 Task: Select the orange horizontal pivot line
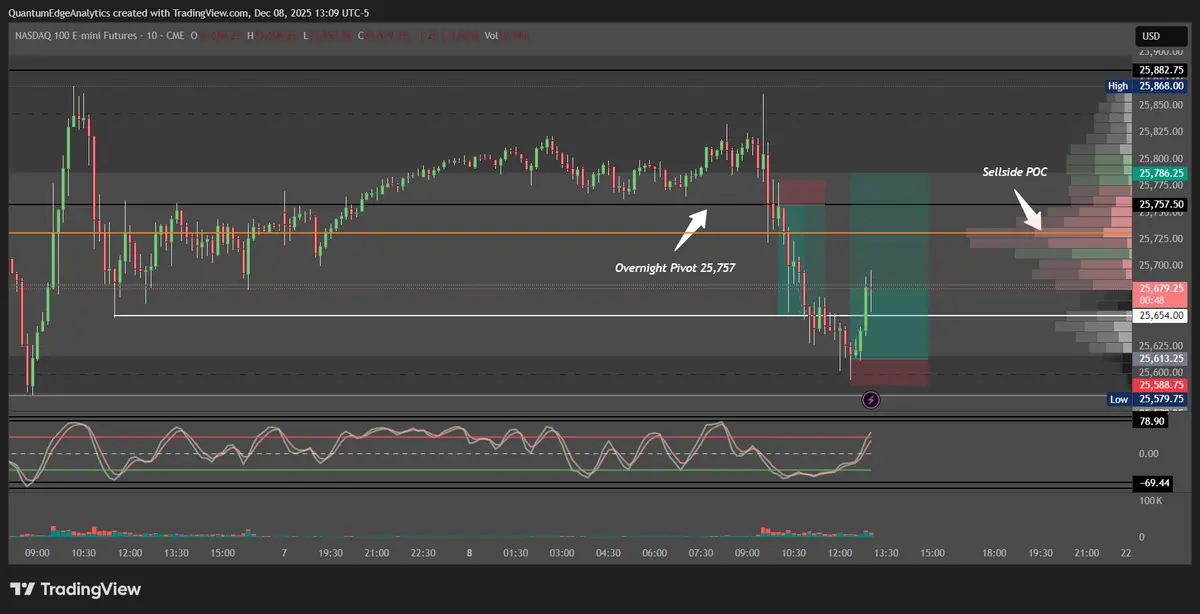pos(570,233)
